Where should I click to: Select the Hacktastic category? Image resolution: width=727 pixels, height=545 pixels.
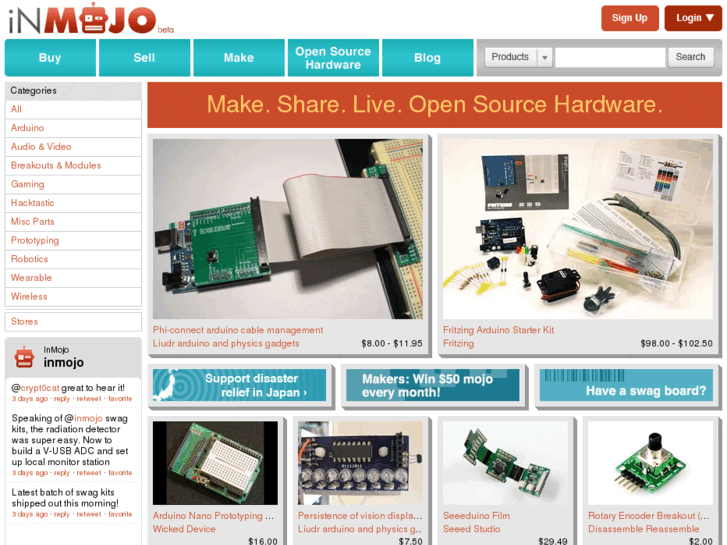73,203
